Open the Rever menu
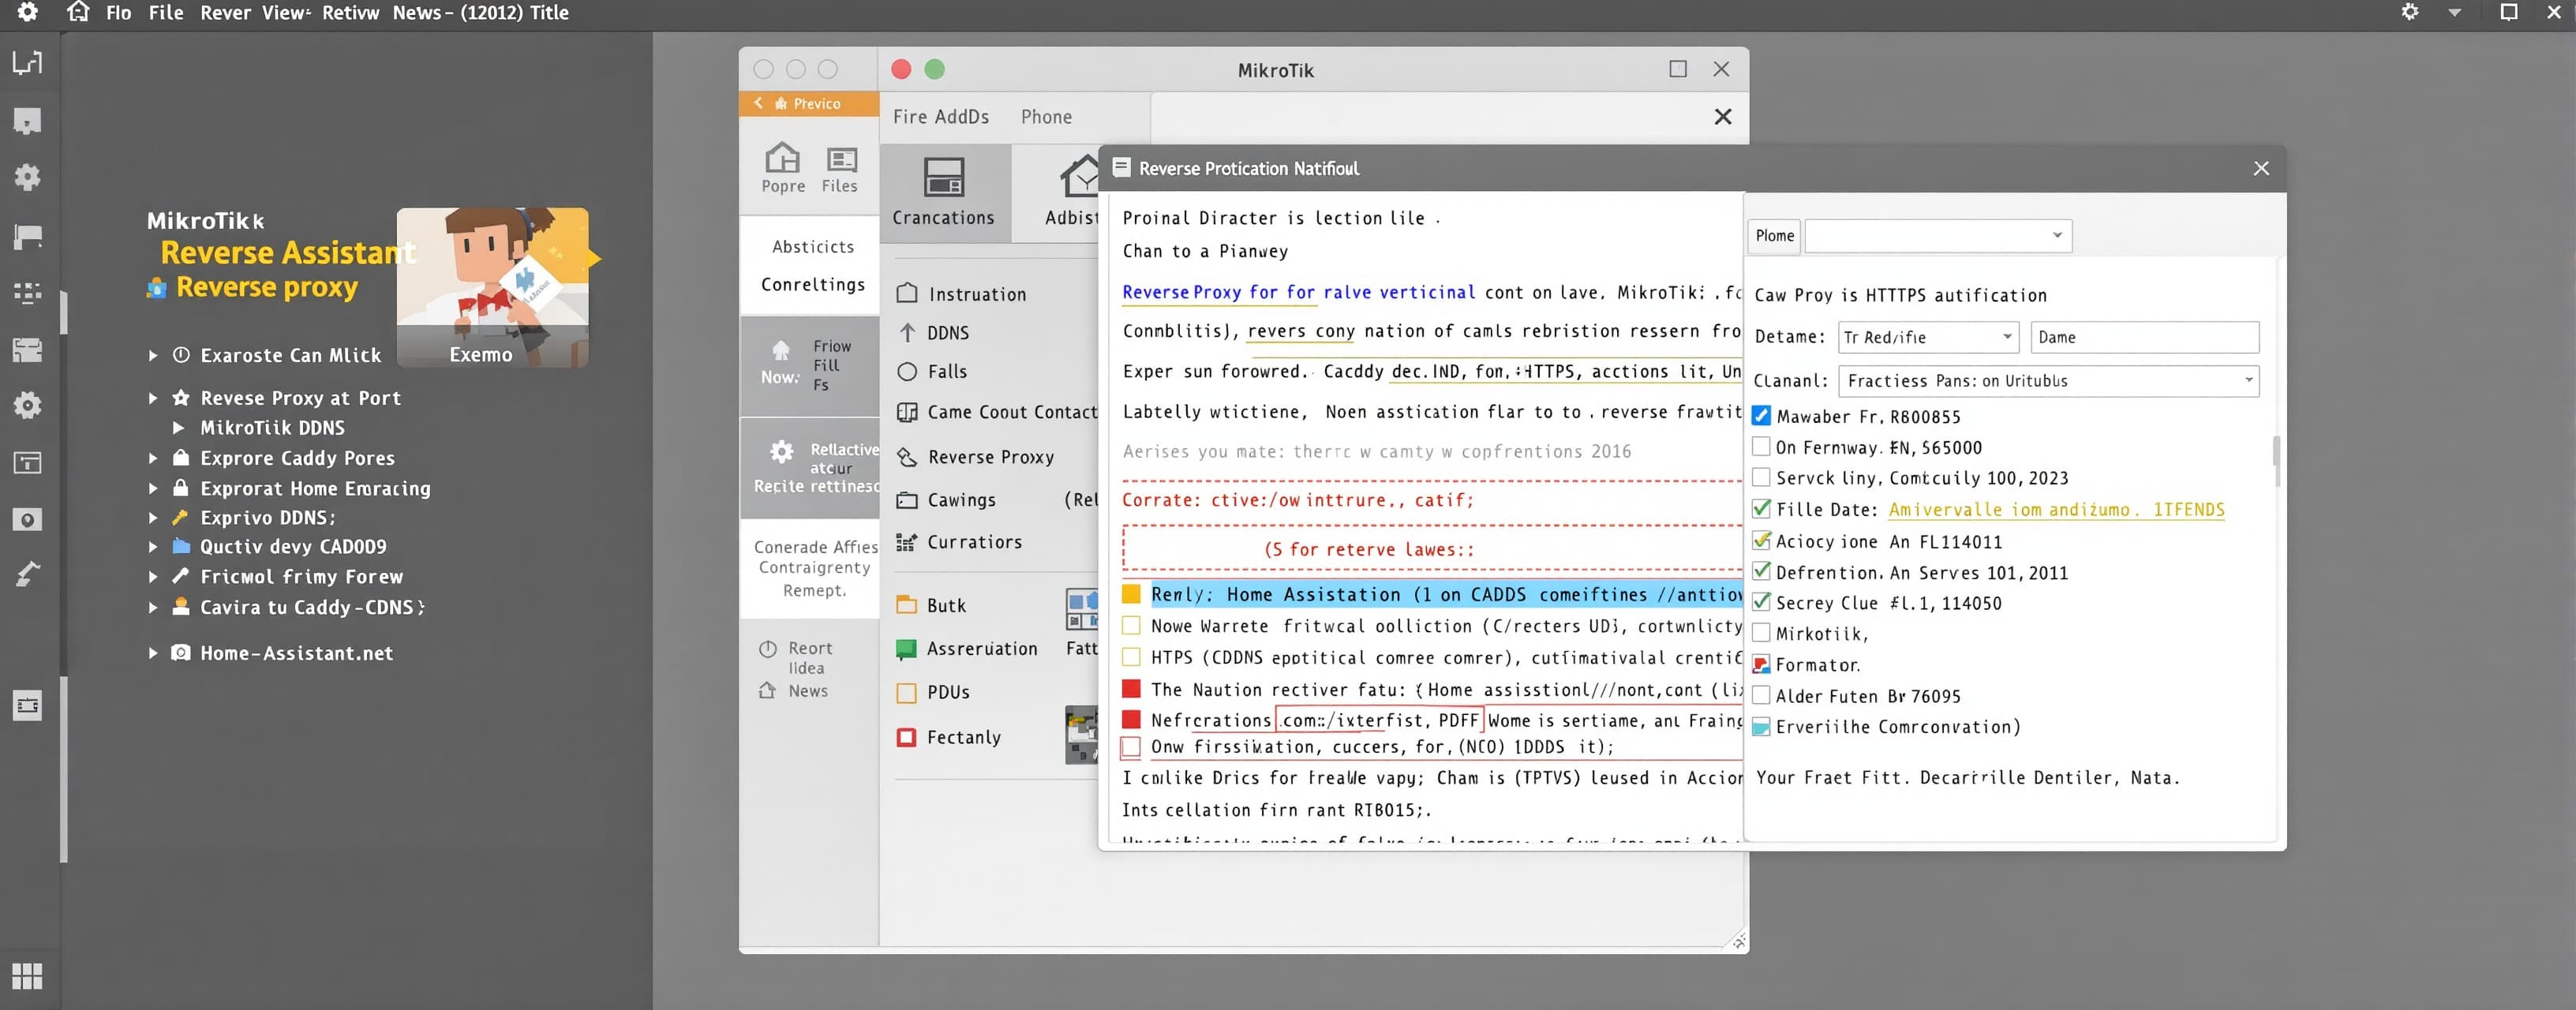This screenshot has height=1010, width=2576. click(225, 12)
